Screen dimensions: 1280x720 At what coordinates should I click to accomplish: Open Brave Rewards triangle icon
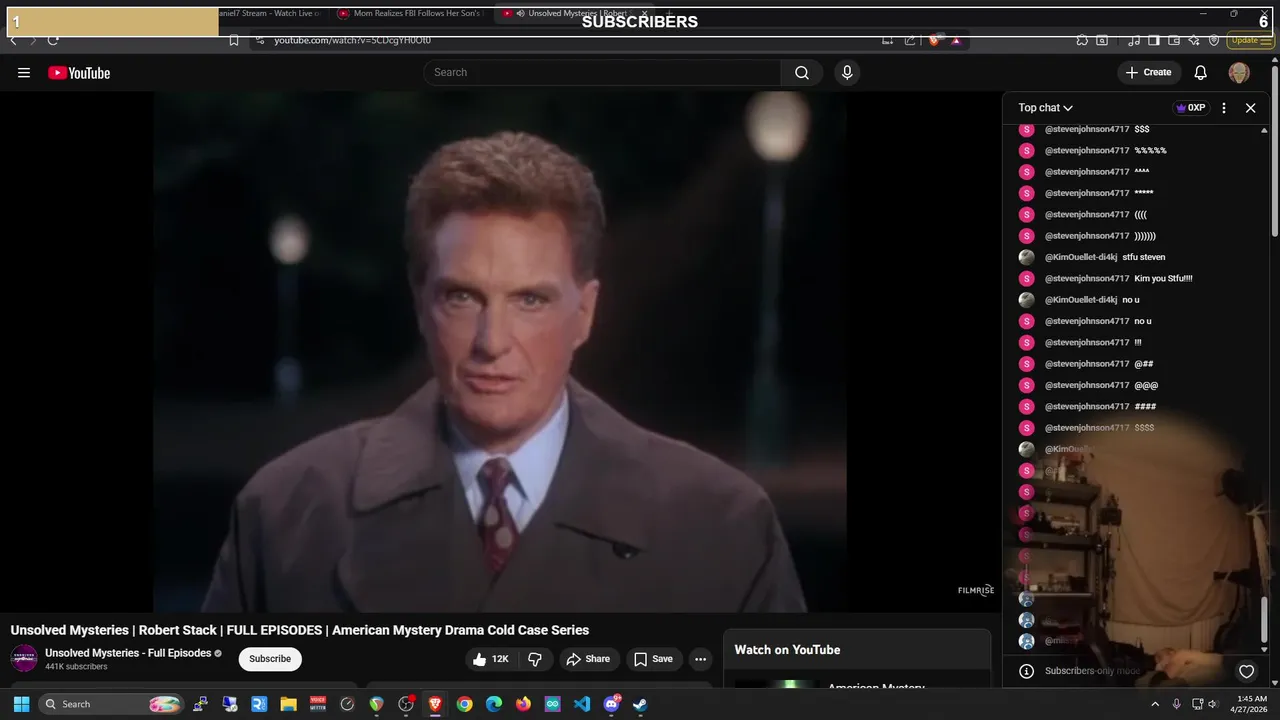(956, 41)
